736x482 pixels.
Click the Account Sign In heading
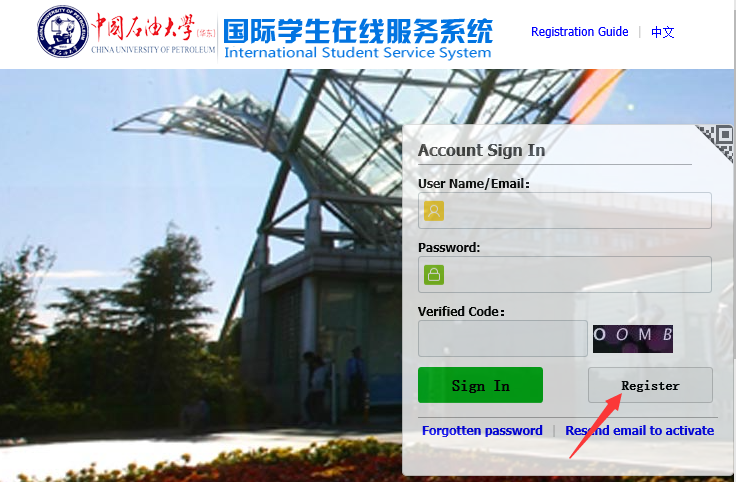[482, 150]
